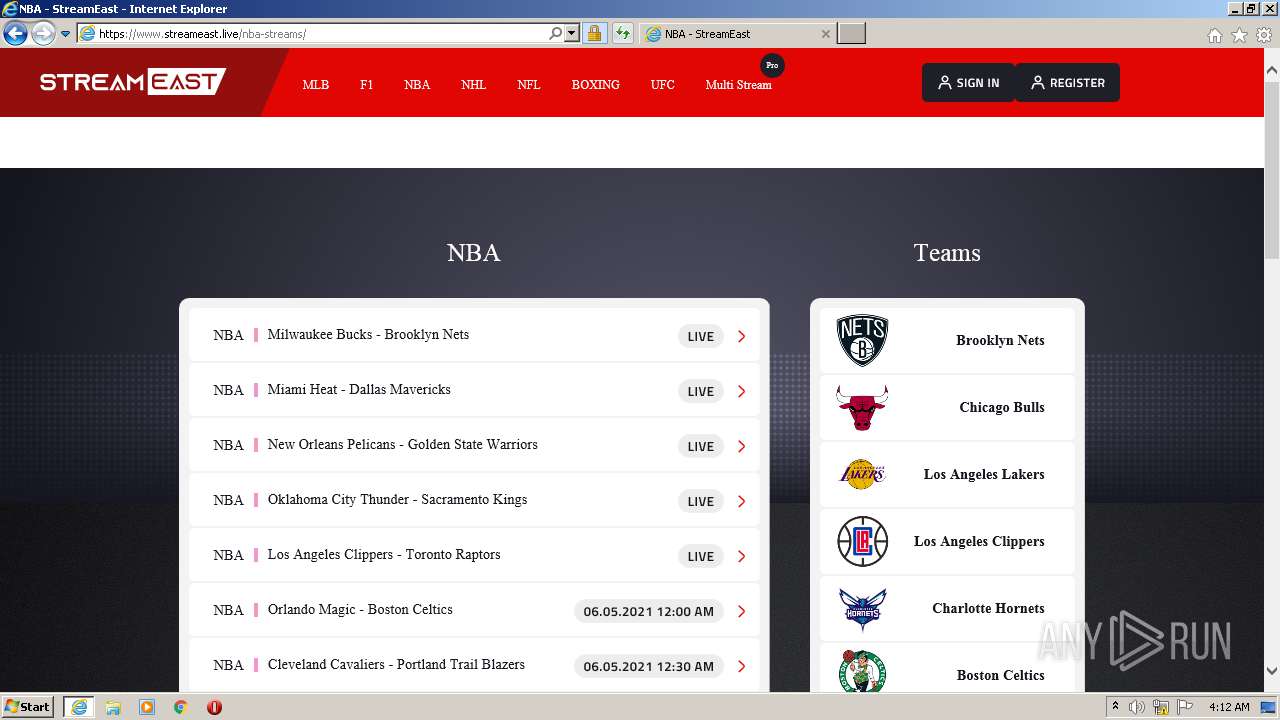Go forward with the browser forward arrow
This screenshot has width=1280, height=720.
43,34
